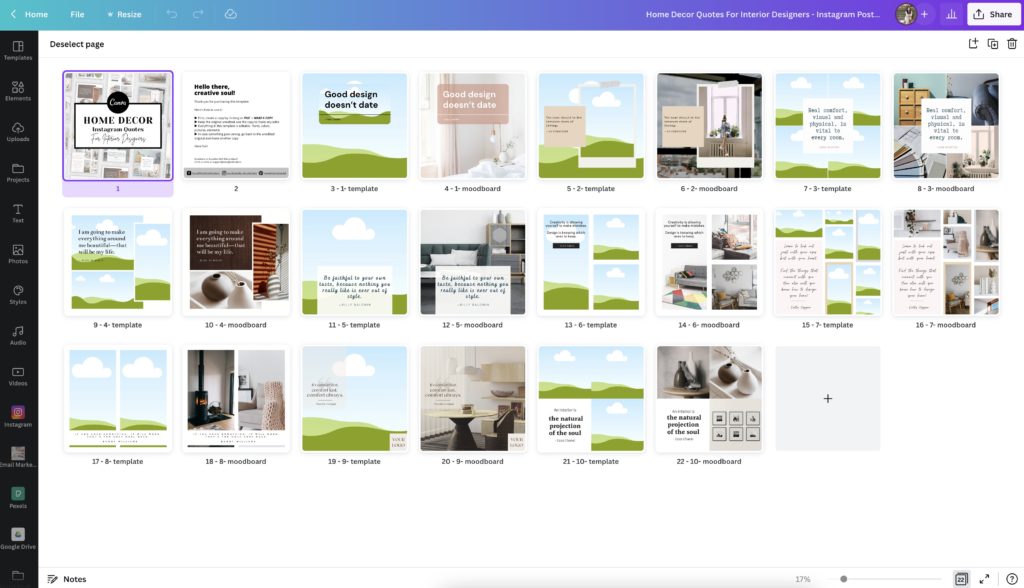This screenshot has width=1024, height=588.
Task: Select the 8 - 3- moodboard page
Action: tap(946, 125)
